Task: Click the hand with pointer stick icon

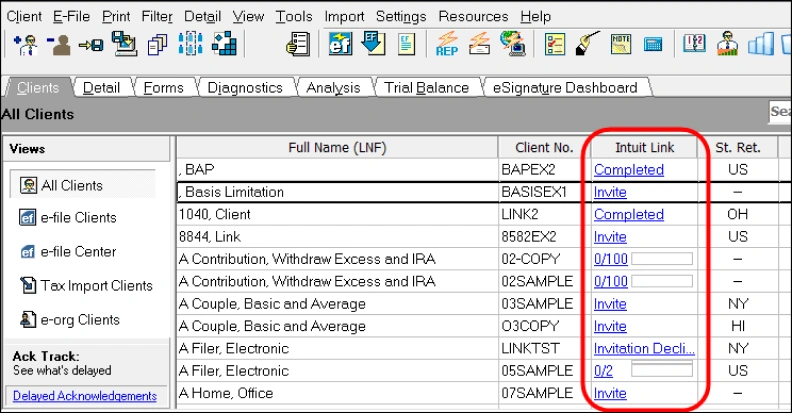Action: [x=587, y=44]
